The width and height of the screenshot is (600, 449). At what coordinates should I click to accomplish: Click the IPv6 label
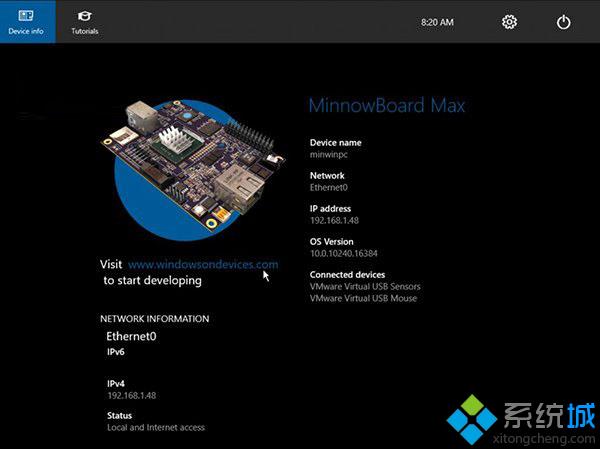pos(116,352)
